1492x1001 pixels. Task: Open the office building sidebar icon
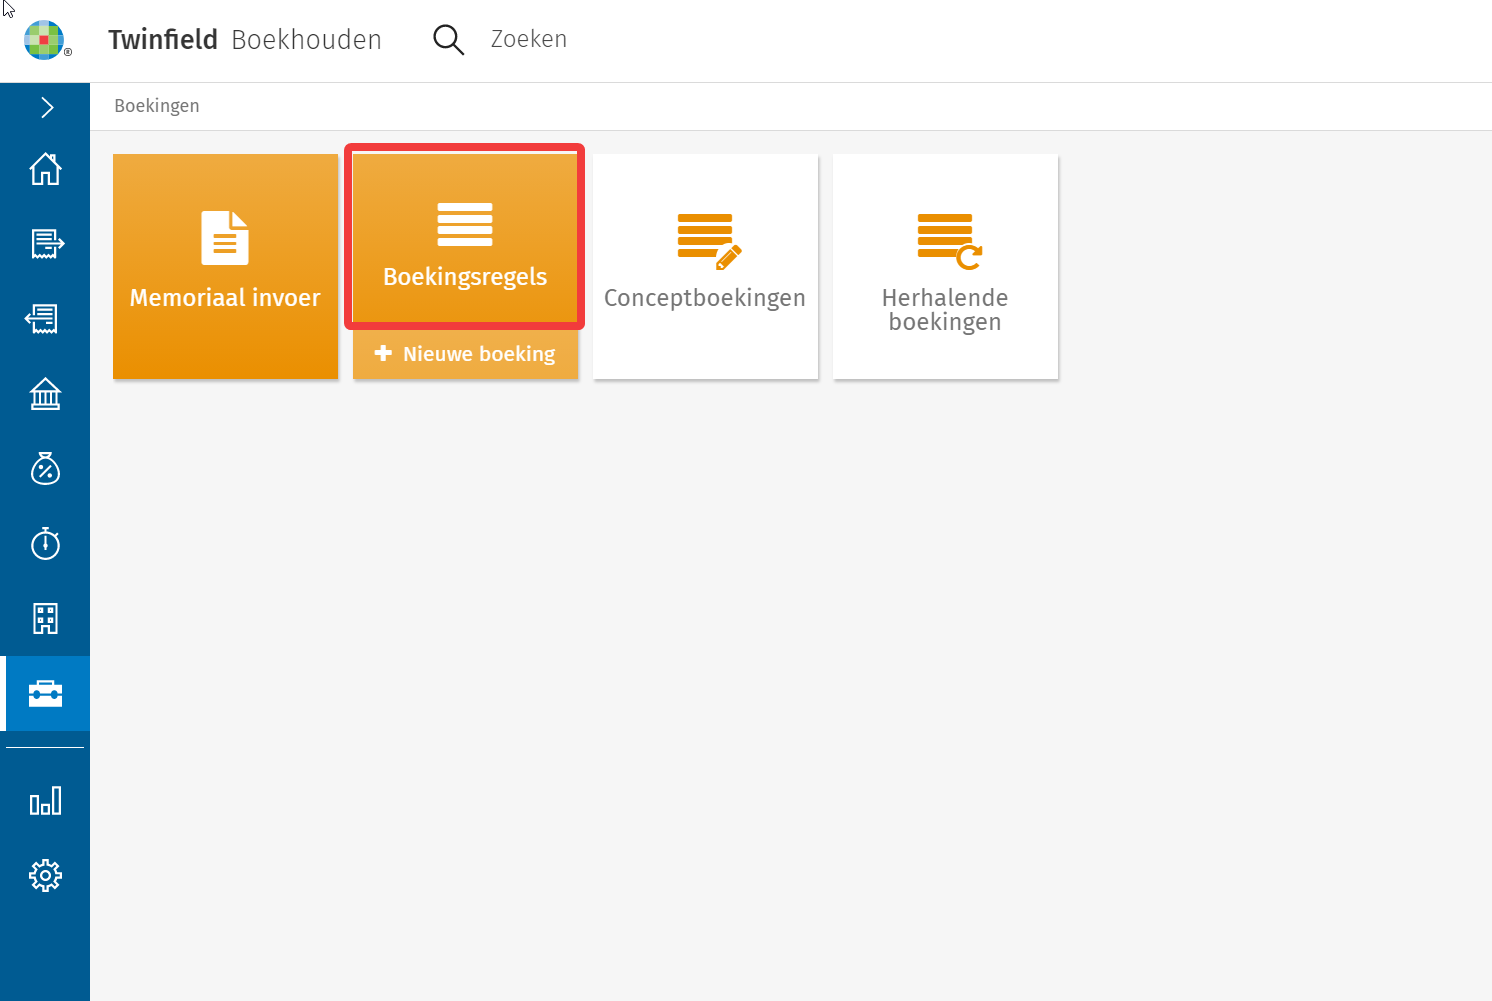45,619
